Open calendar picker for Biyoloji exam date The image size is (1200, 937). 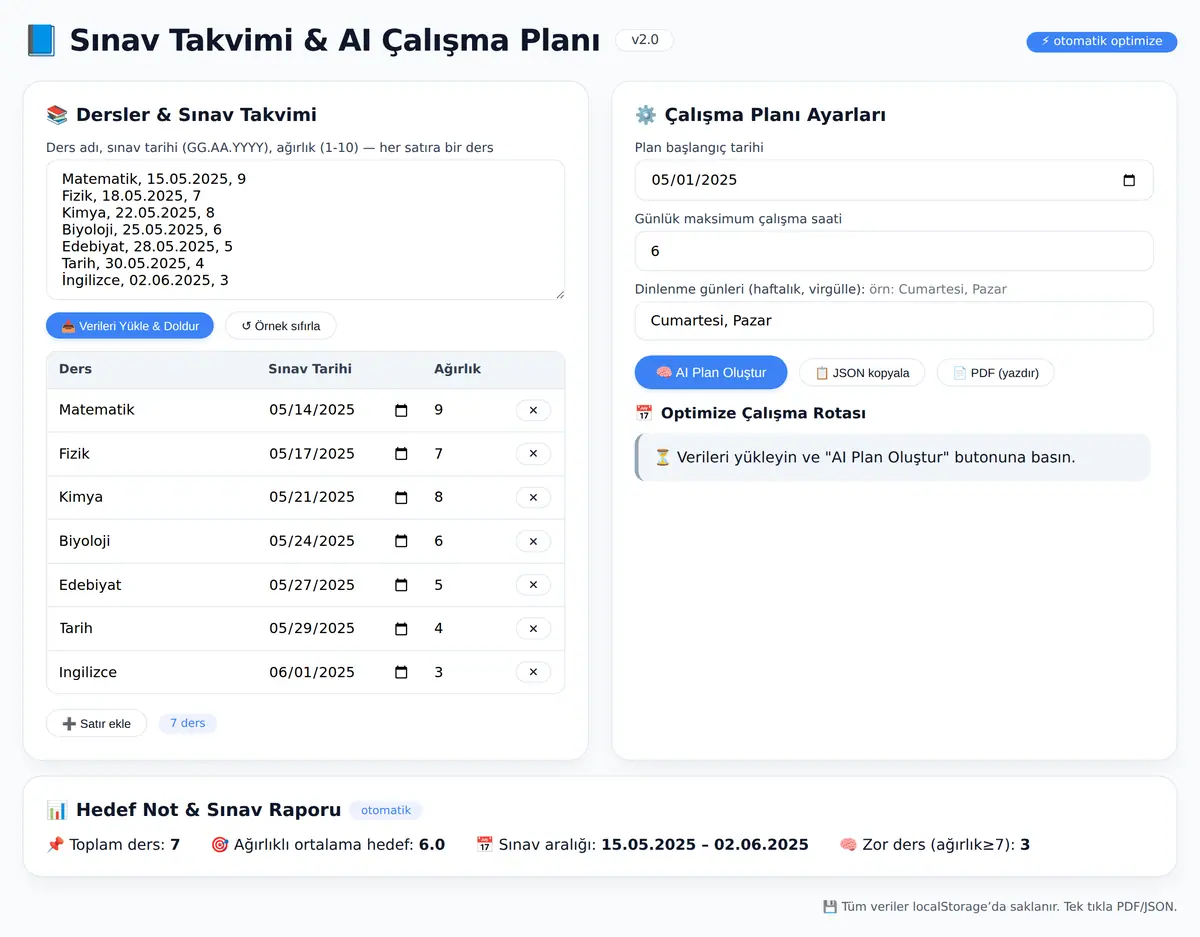click(x=401, y=541)
